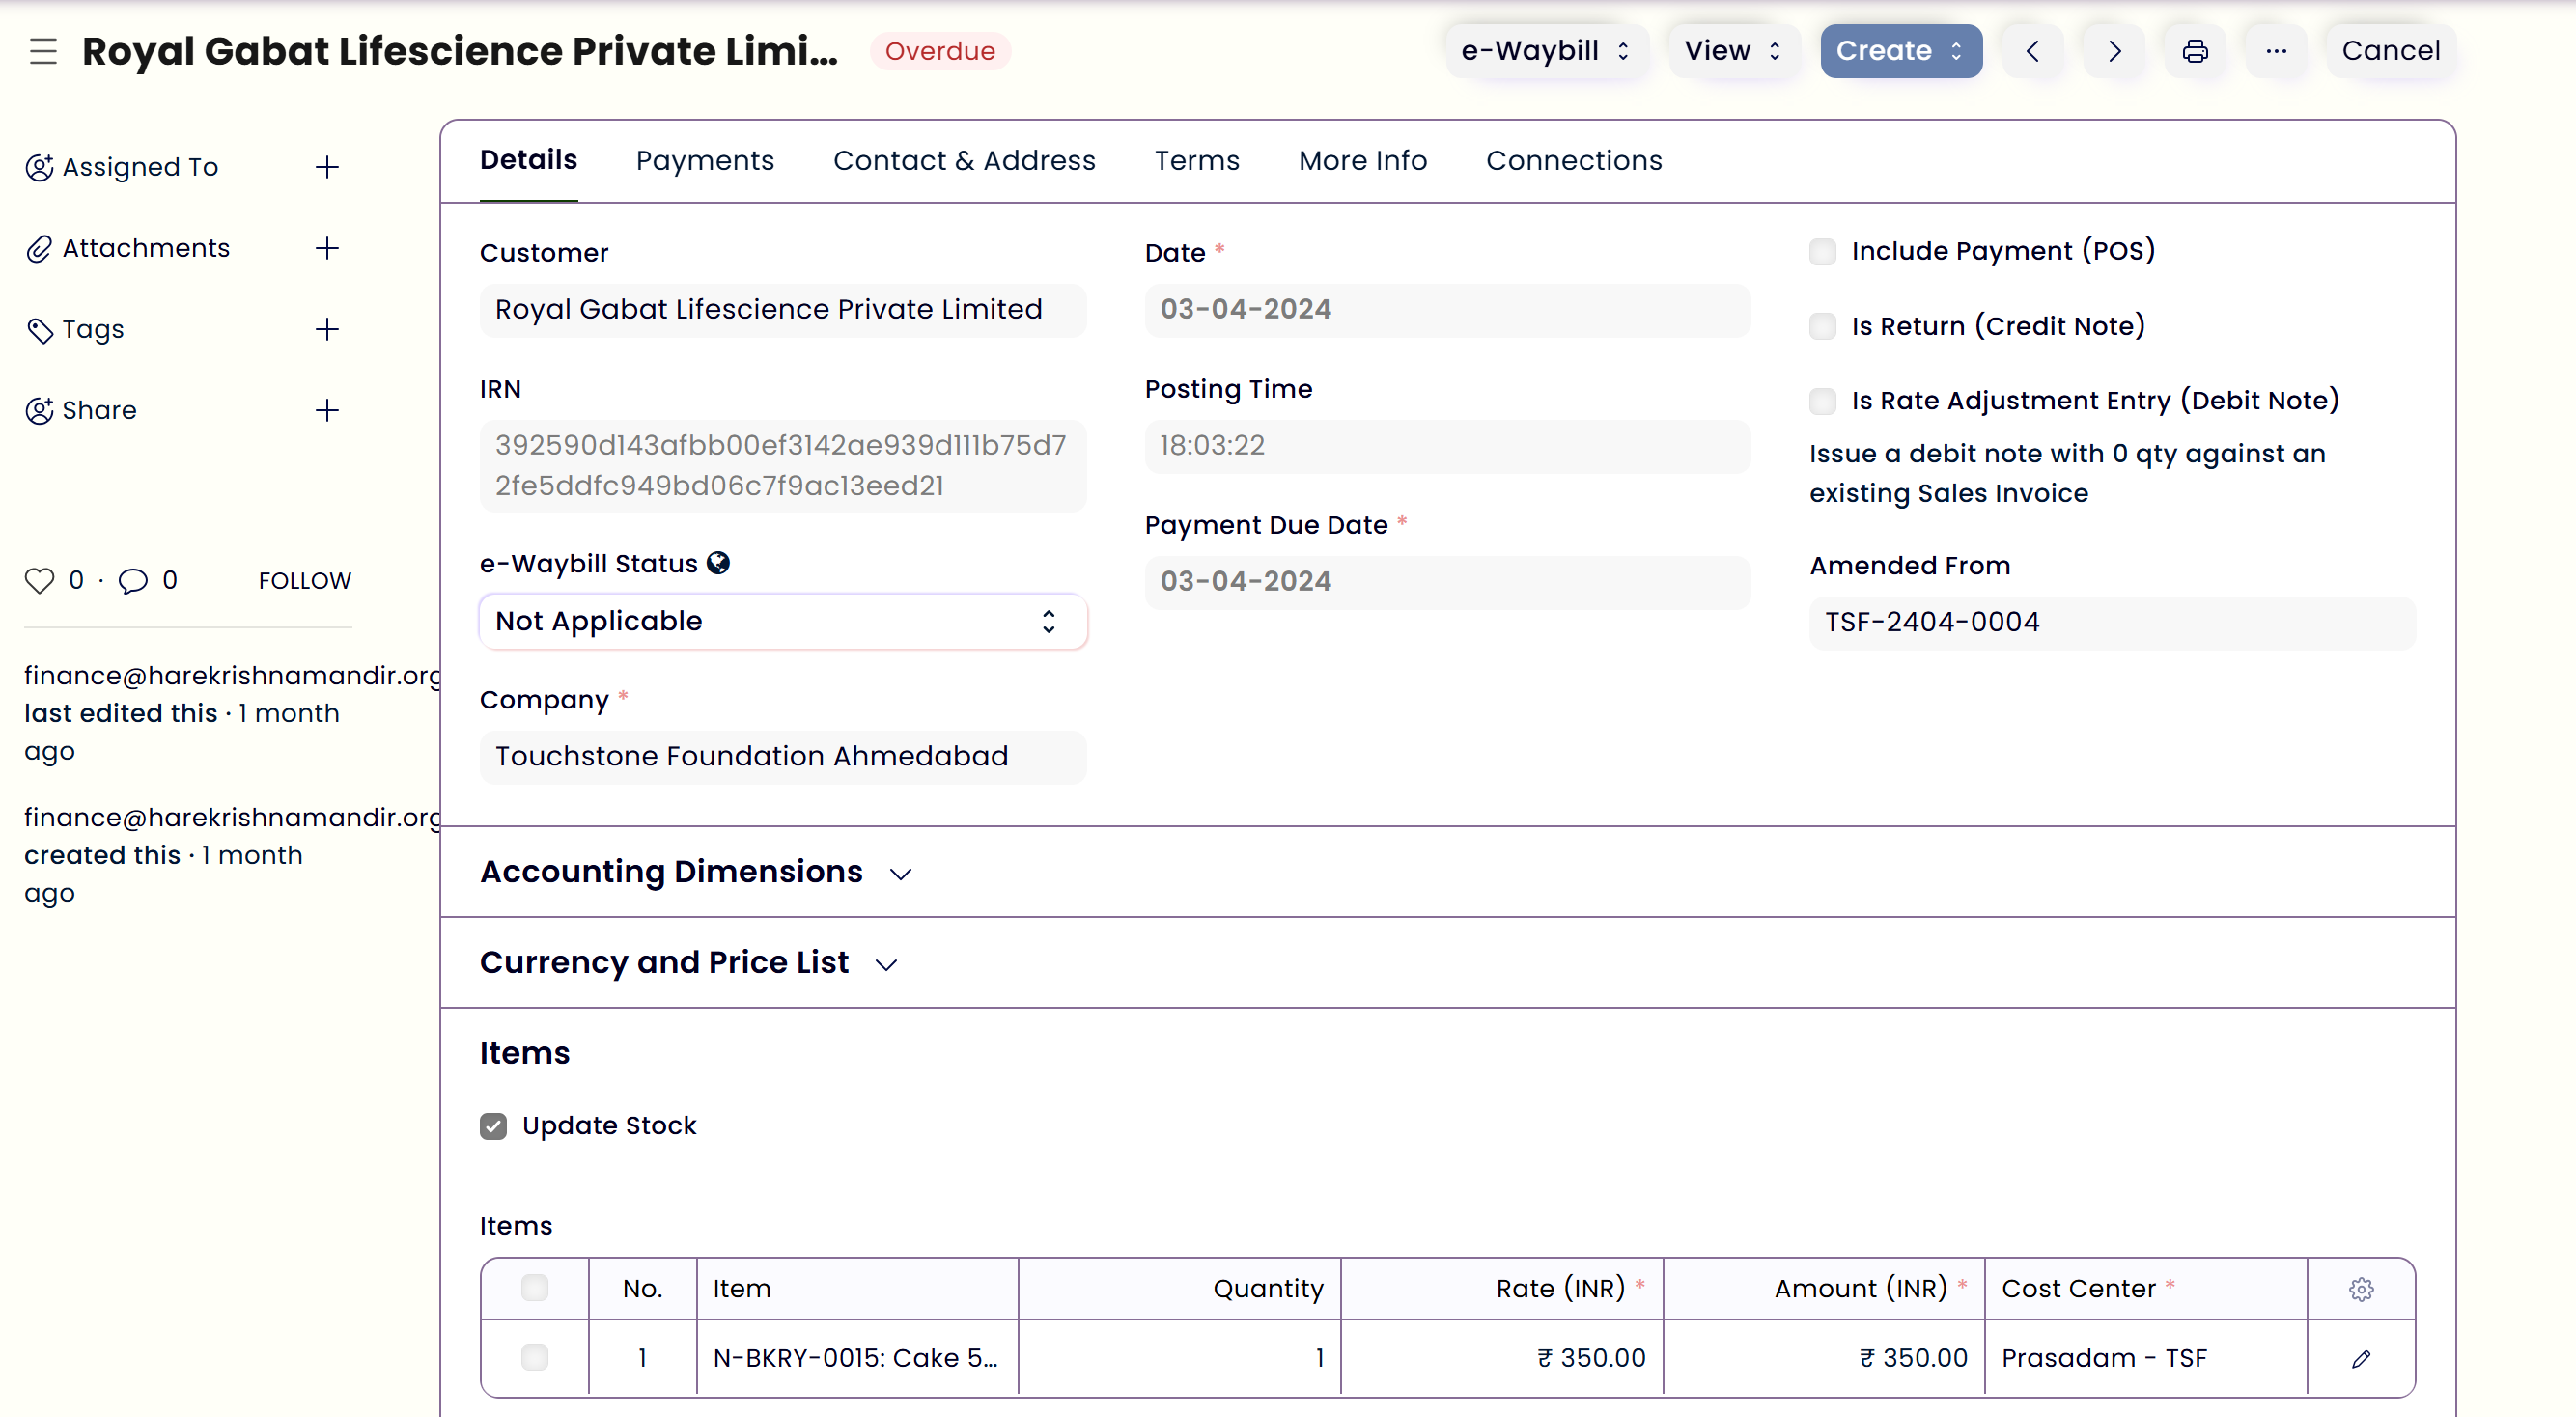Click the Rate (INR) column header

[1502, 1289]
